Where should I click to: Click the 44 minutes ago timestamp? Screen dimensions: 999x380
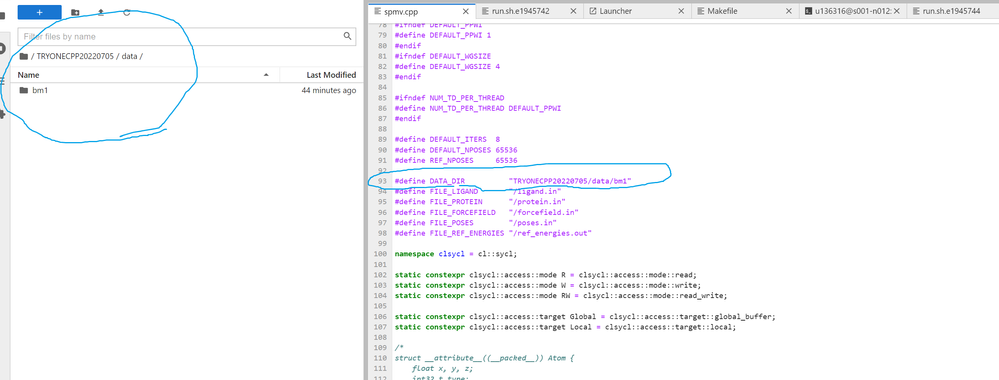329,91
